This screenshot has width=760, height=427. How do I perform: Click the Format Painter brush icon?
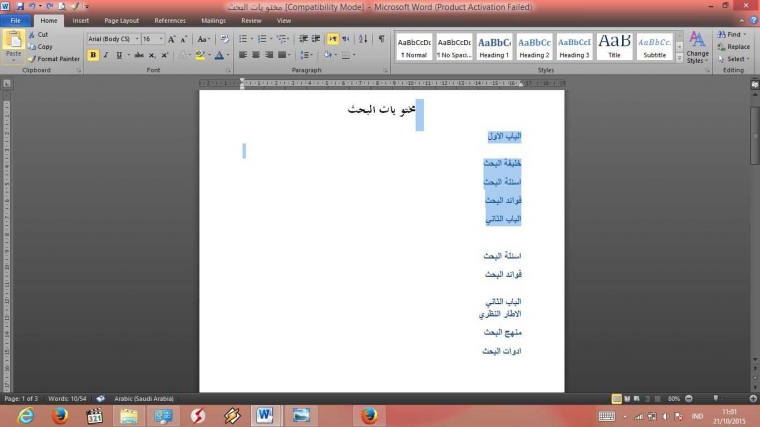[x=33, y=59]
